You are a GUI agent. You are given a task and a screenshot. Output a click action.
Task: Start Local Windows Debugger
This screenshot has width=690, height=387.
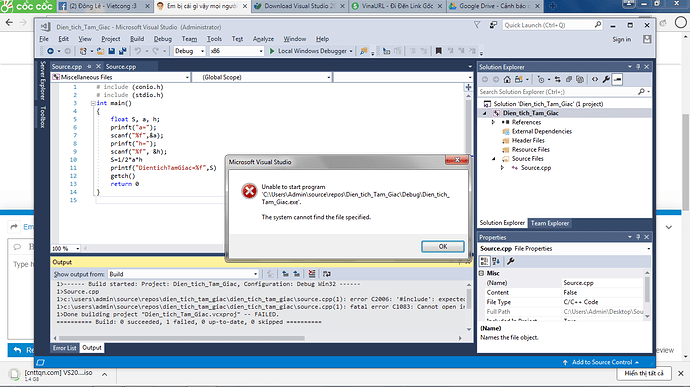click(x=311, y=51)
